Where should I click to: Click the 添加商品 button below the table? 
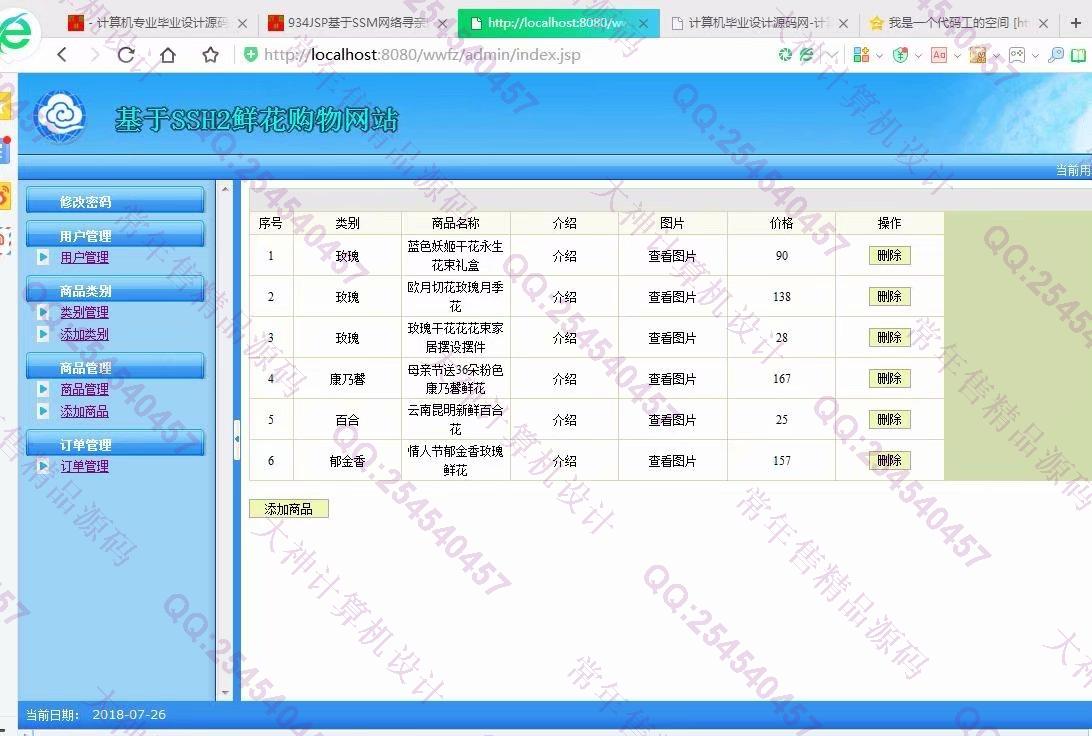288,509
